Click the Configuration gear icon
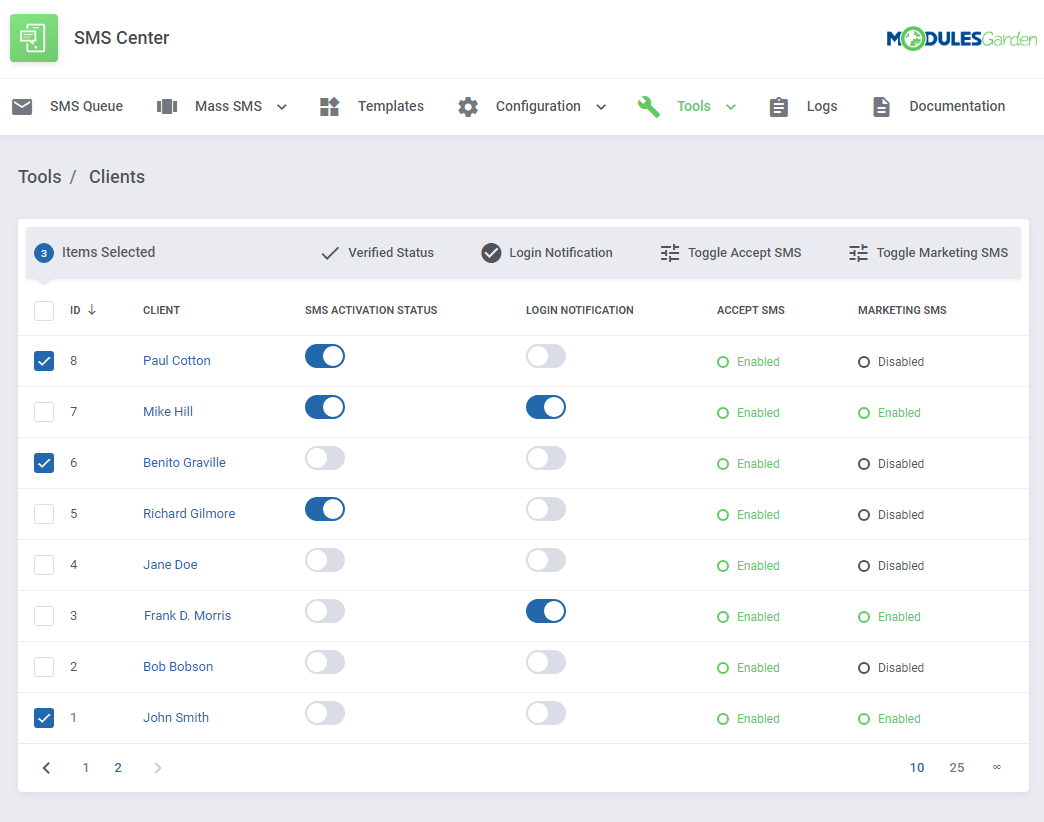Image resolution: width=1044 pixels, height=822 pixels. [468, 106]
